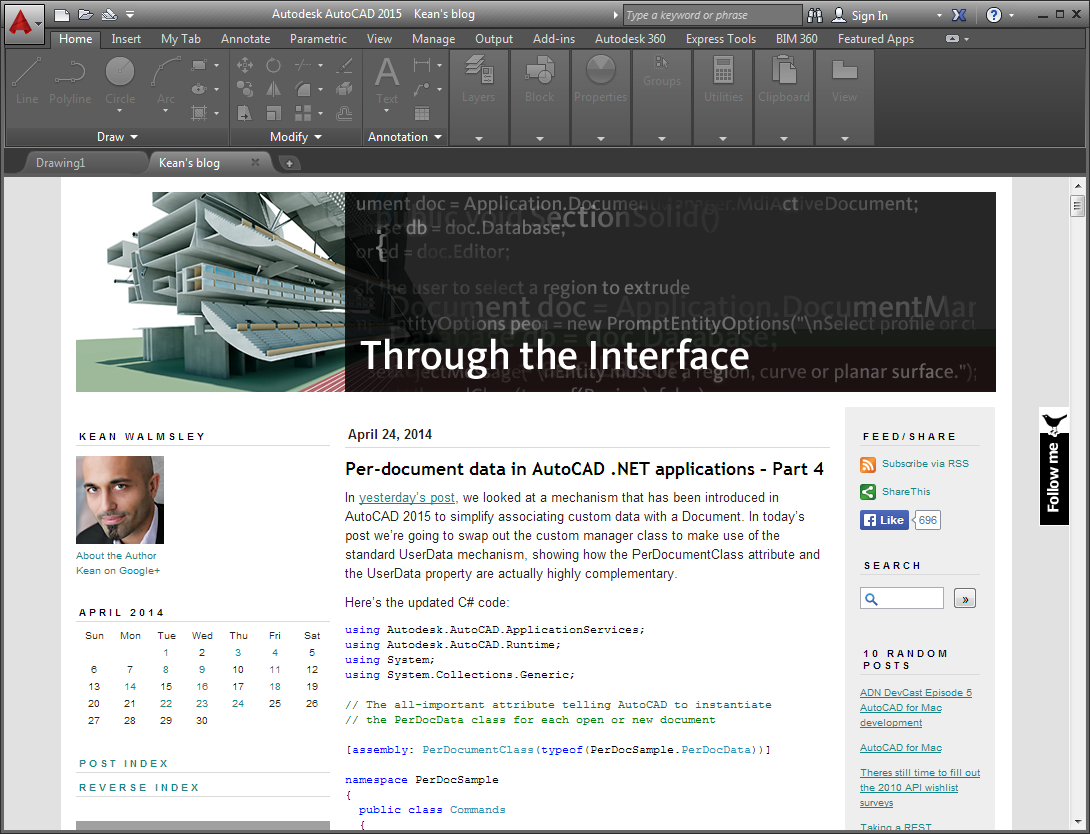Select the Polyline tool

point(70,80)
